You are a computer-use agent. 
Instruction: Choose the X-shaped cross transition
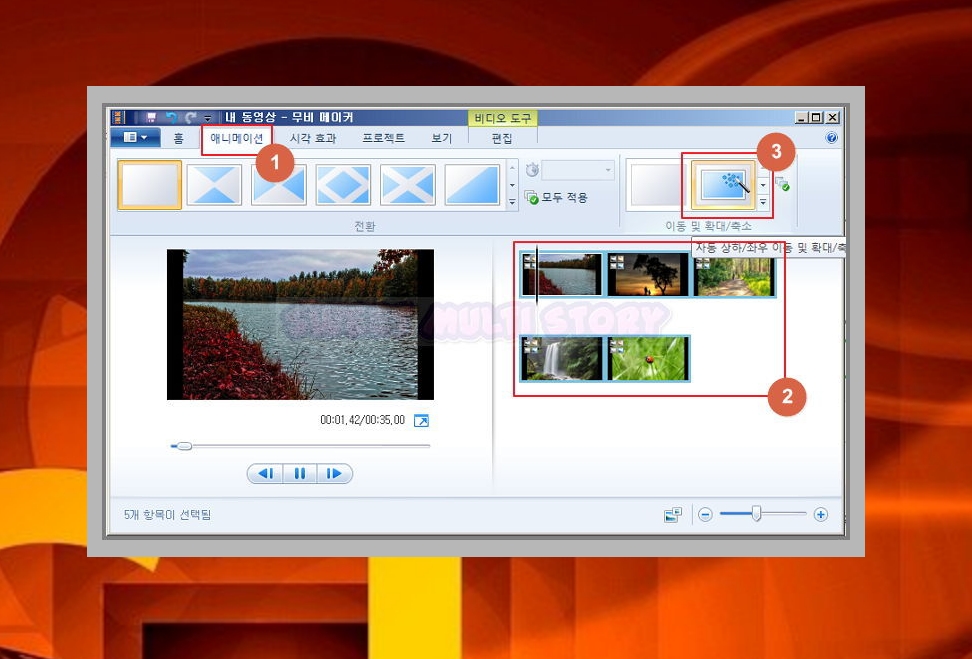407,185
